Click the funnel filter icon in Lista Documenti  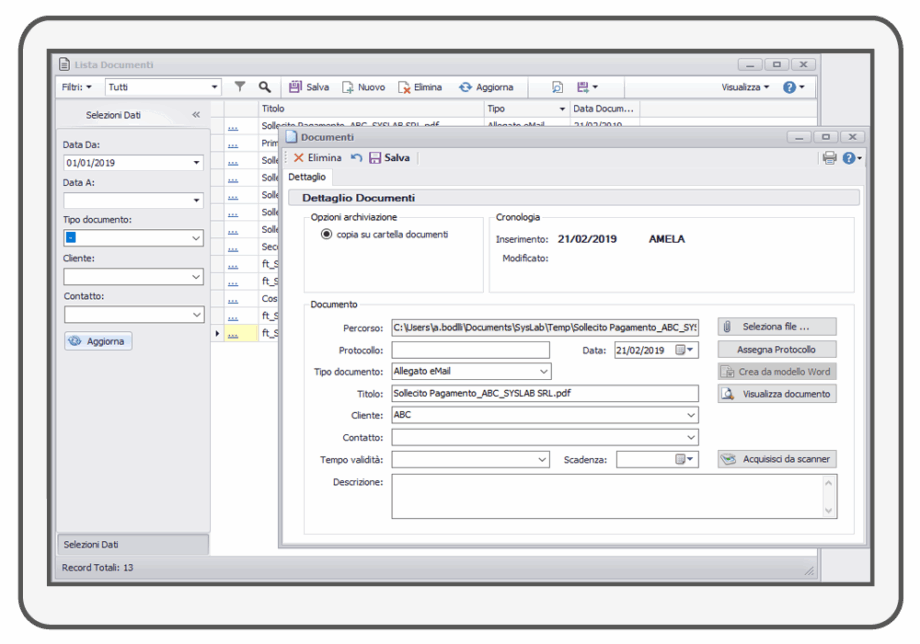pos(239,87)
